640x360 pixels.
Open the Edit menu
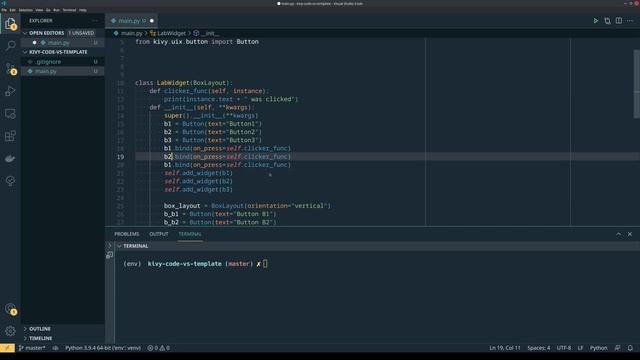13,10
